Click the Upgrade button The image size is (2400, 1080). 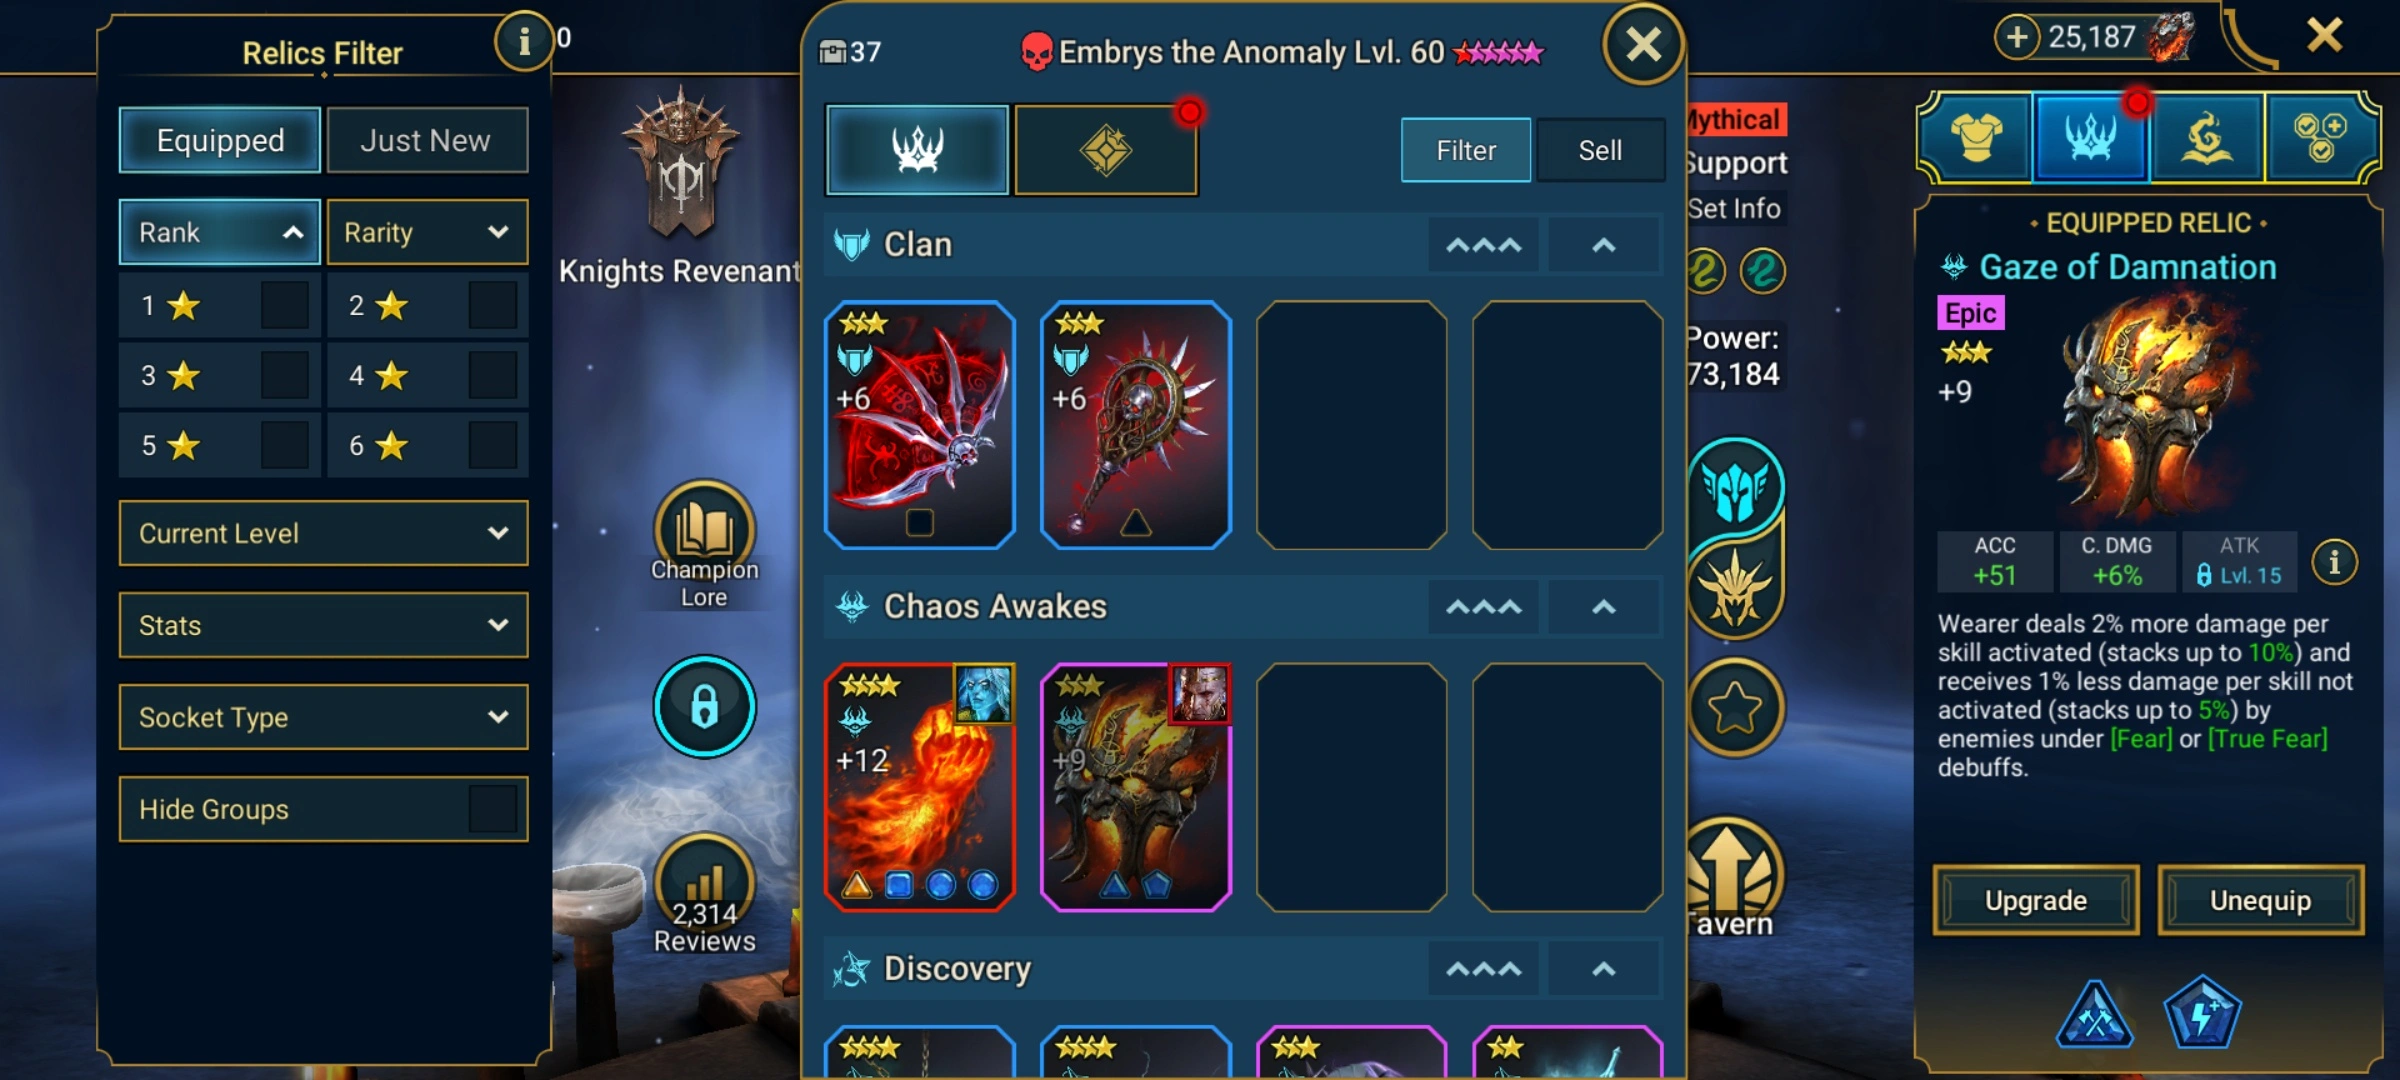tap(2036, 900)
